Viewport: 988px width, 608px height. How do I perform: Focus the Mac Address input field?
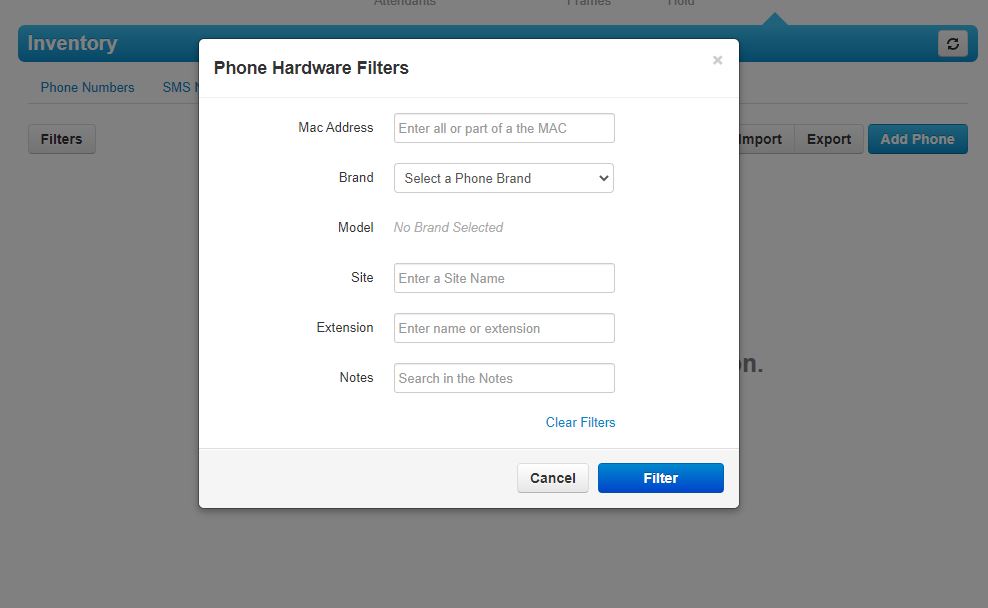[504, 128]
